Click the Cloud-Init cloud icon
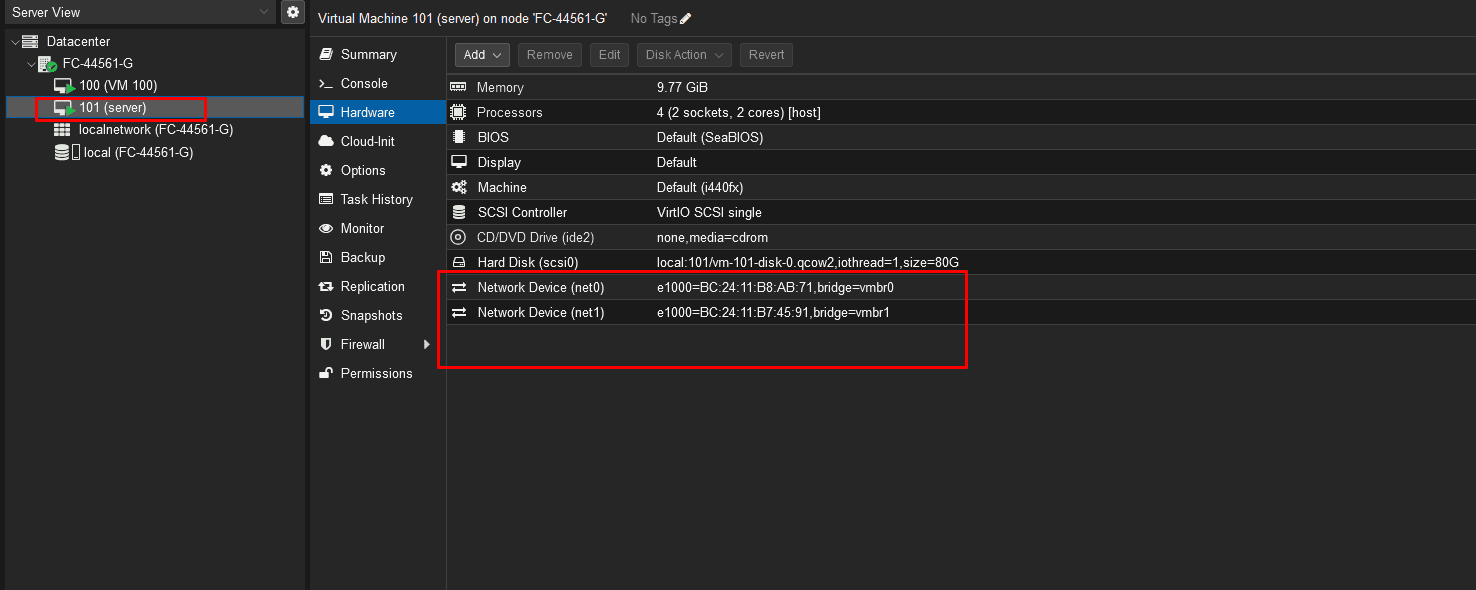 tap(325, 142)
